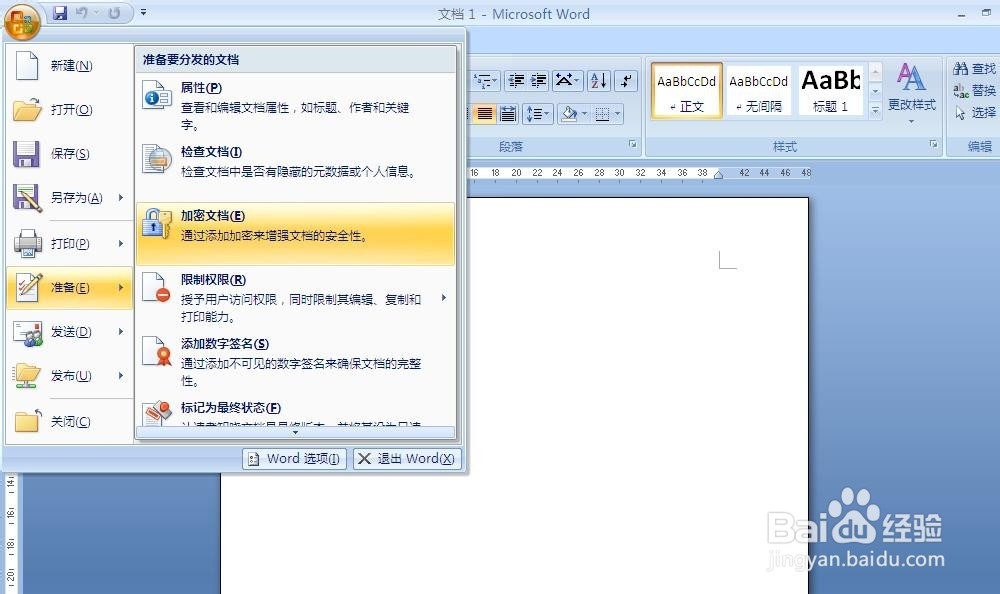The width and height of the screenshot is (1000, 594).
Task: Open the 段落 dialog launcher
Action: click(x=633, y=144)
